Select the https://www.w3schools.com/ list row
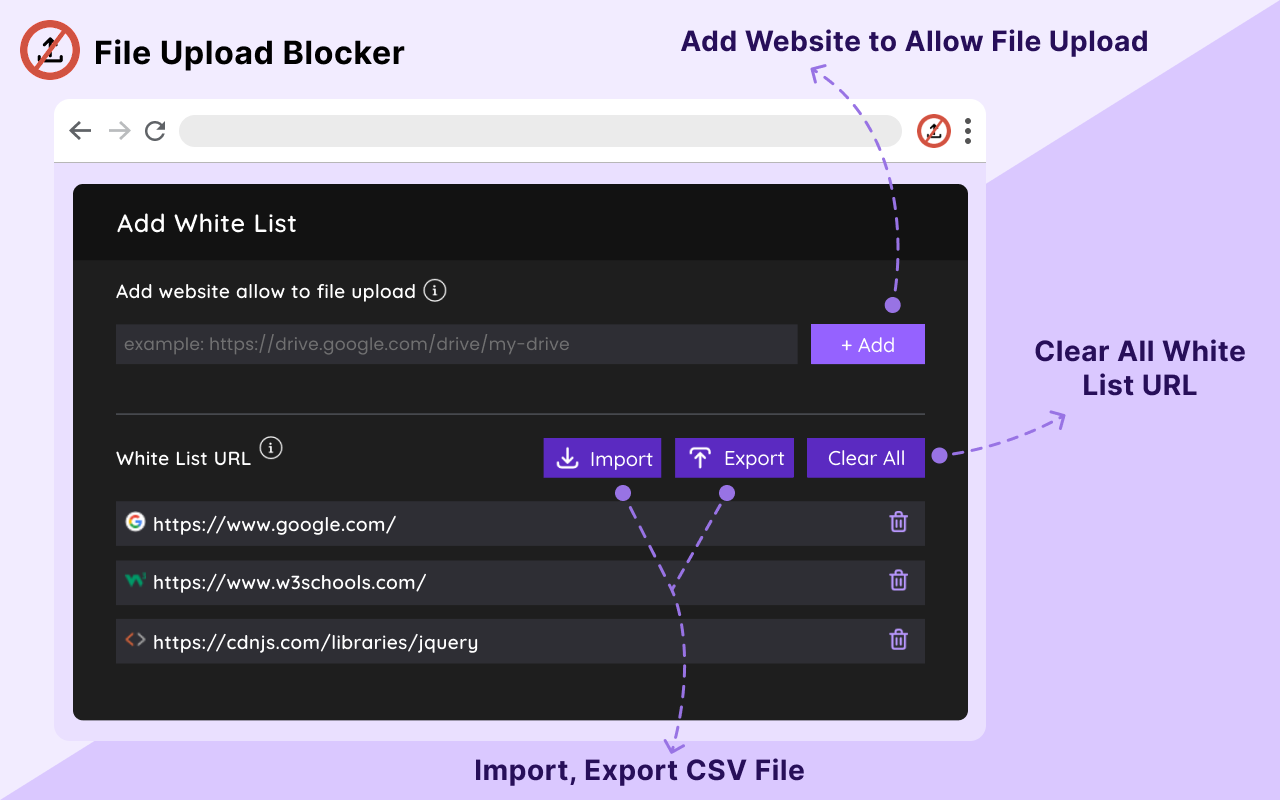The width and height of the screenshot is (1280, 800). click(x=500, y=582)
